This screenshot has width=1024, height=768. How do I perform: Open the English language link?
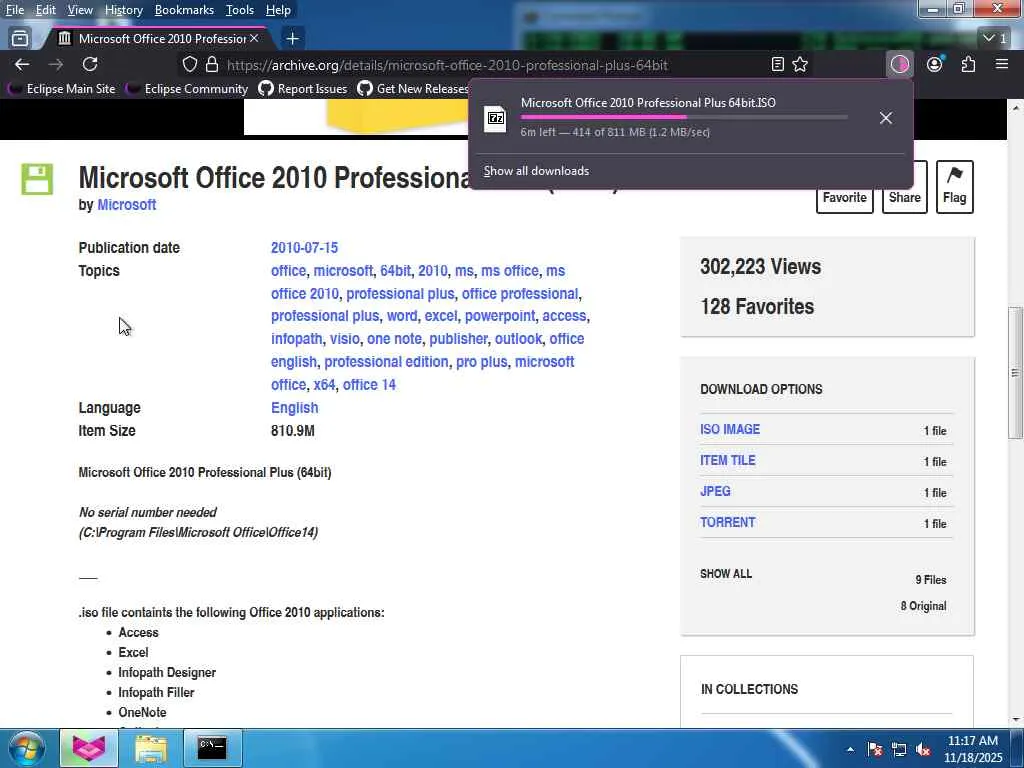pos(295,408)
